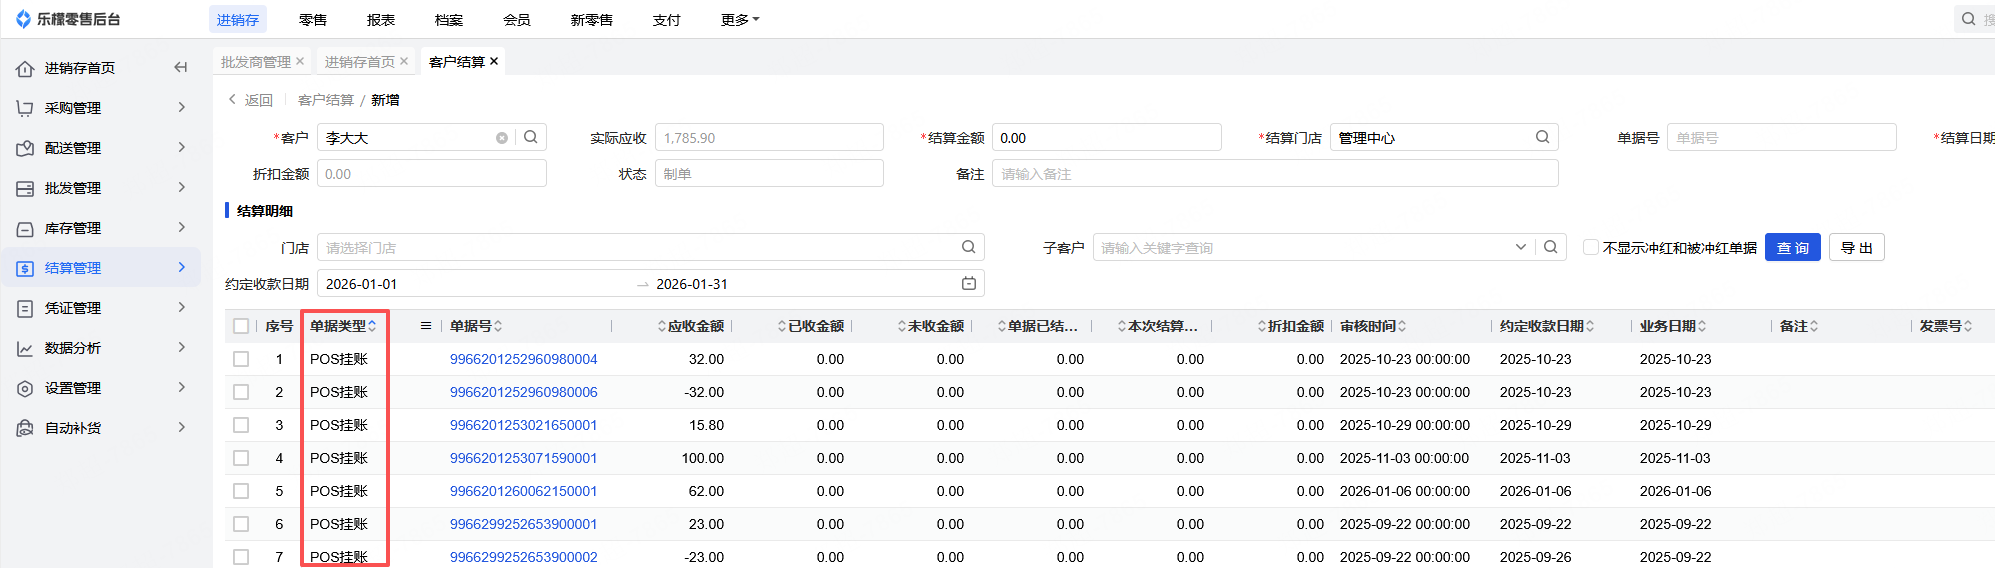Image resolution: width=1995 pixels, height=568 pixels.
Task: Click the 备注 input field
Action: (x=1274, y=174)
